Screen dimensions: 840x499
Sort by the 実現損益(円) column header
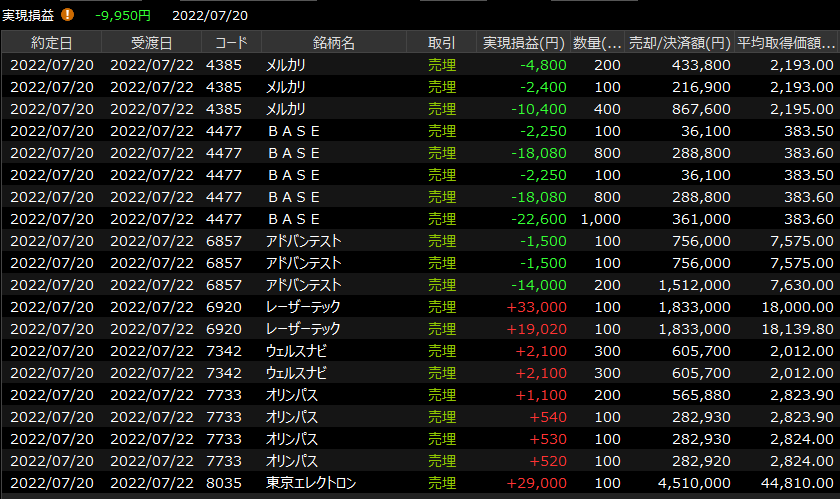tap(523, 43)
